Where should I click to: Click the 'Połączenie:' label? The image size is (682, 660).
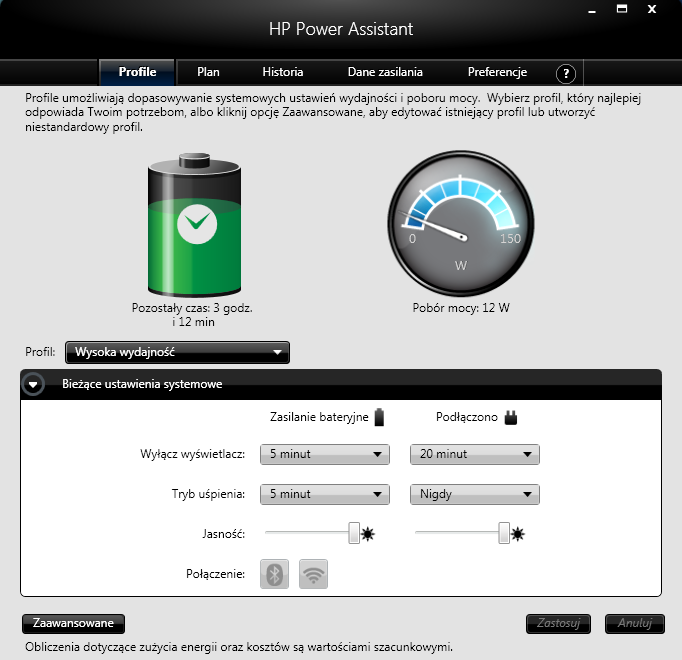coord(216,574)
